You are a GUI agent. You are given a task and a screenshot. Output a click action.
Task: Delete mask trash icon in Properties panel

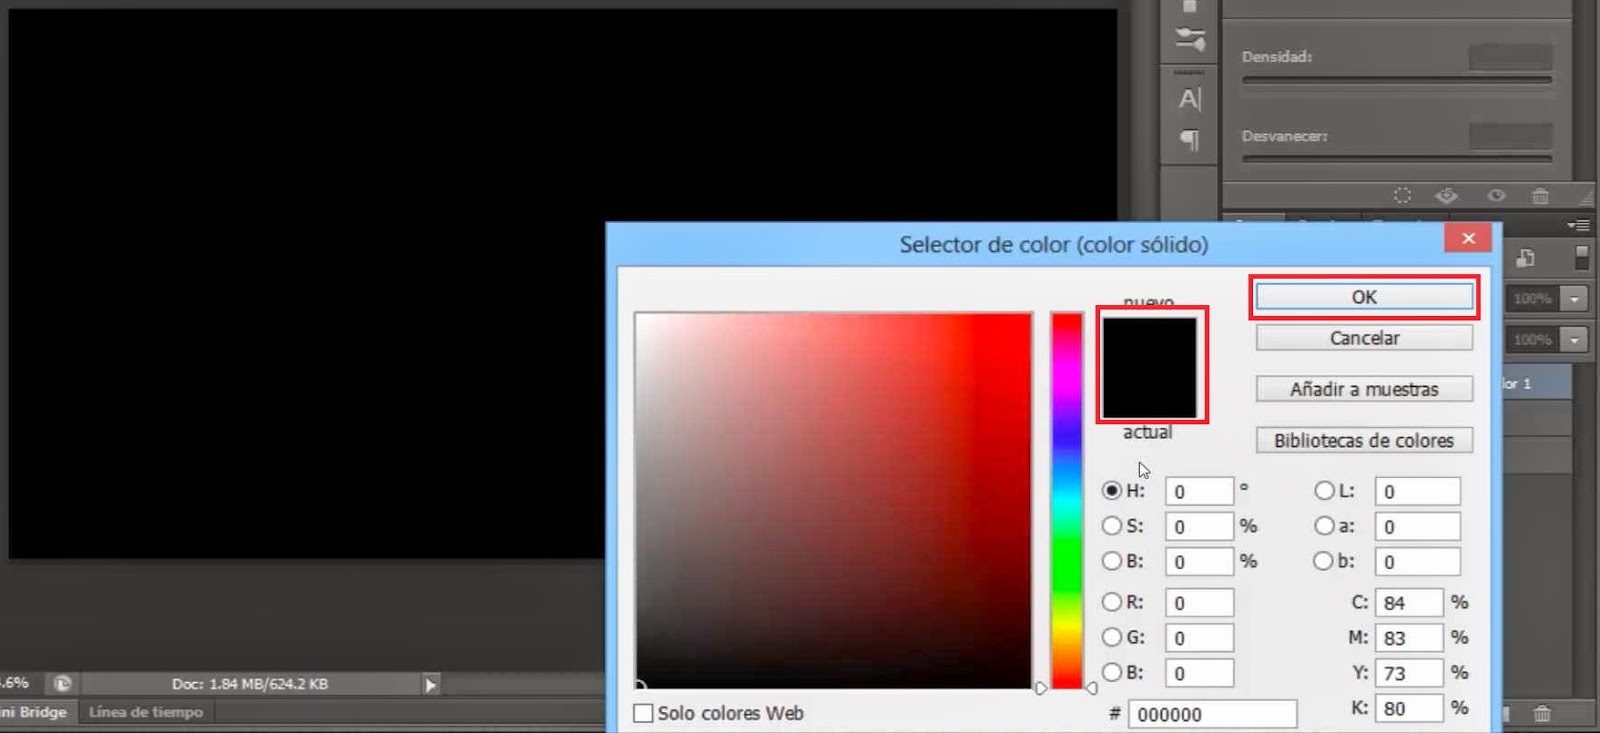tap(1540, 195)
